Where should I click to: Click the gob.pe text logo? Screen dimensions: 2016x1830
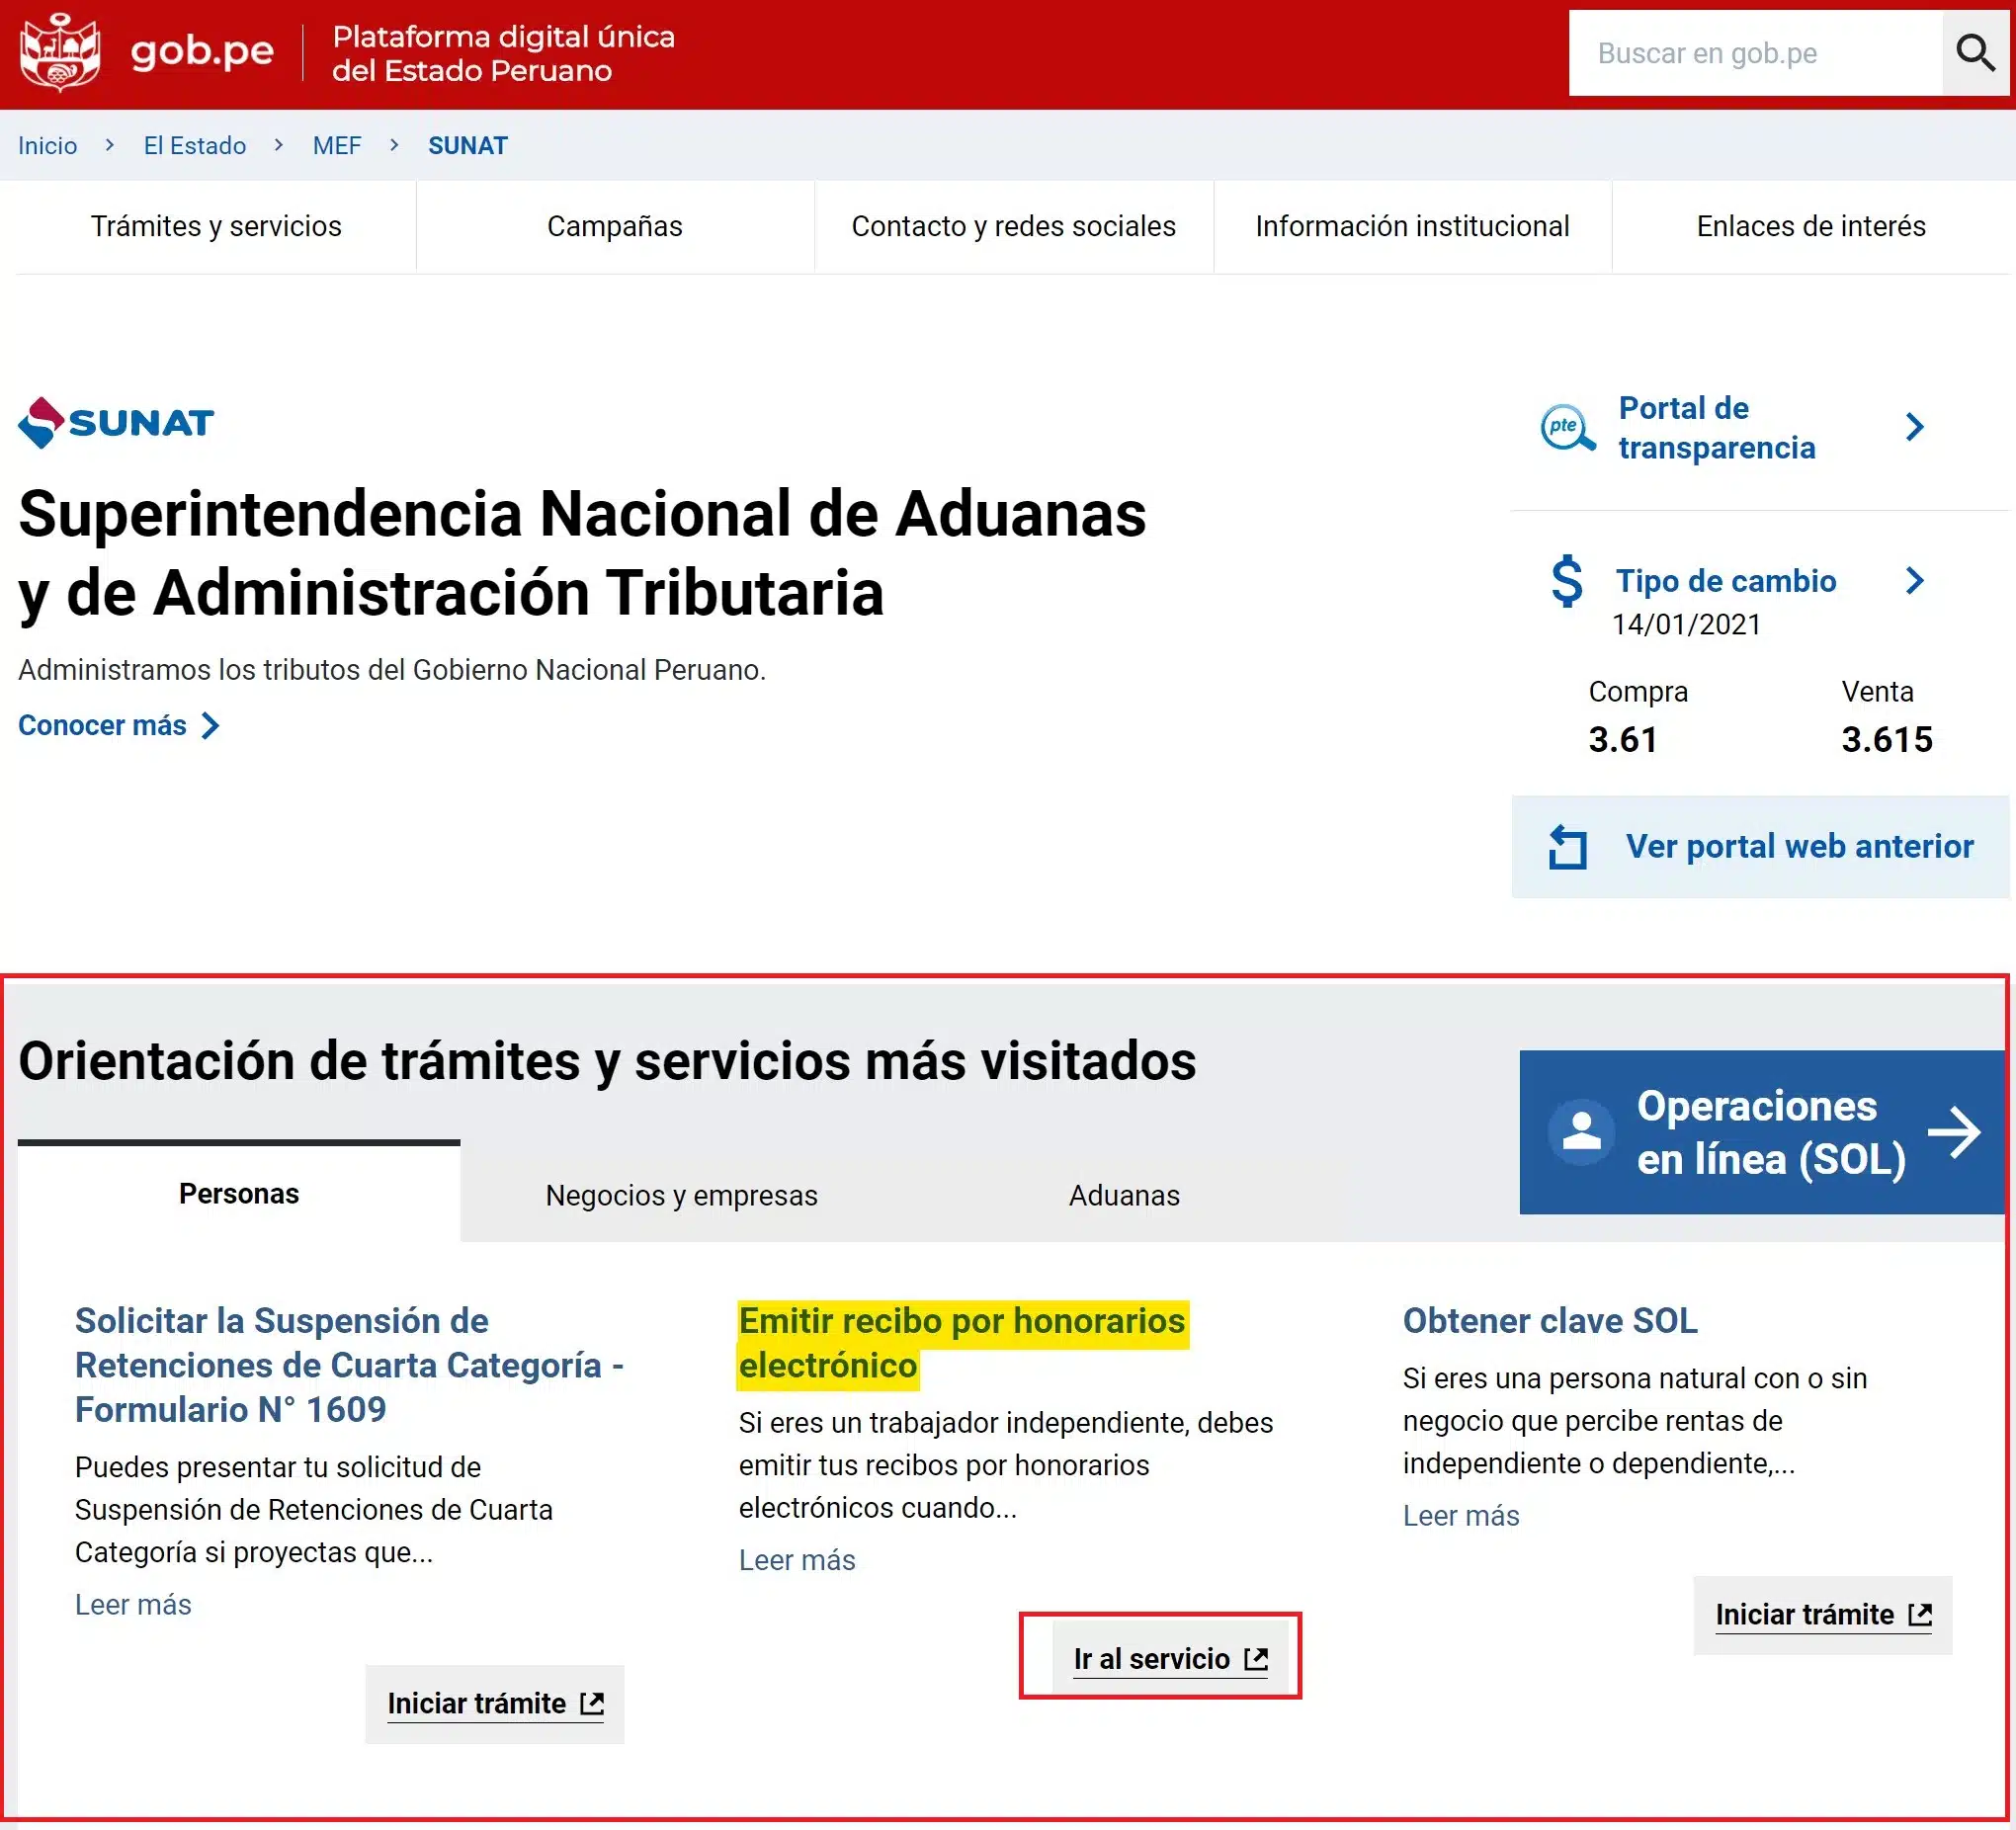[202, 52]
